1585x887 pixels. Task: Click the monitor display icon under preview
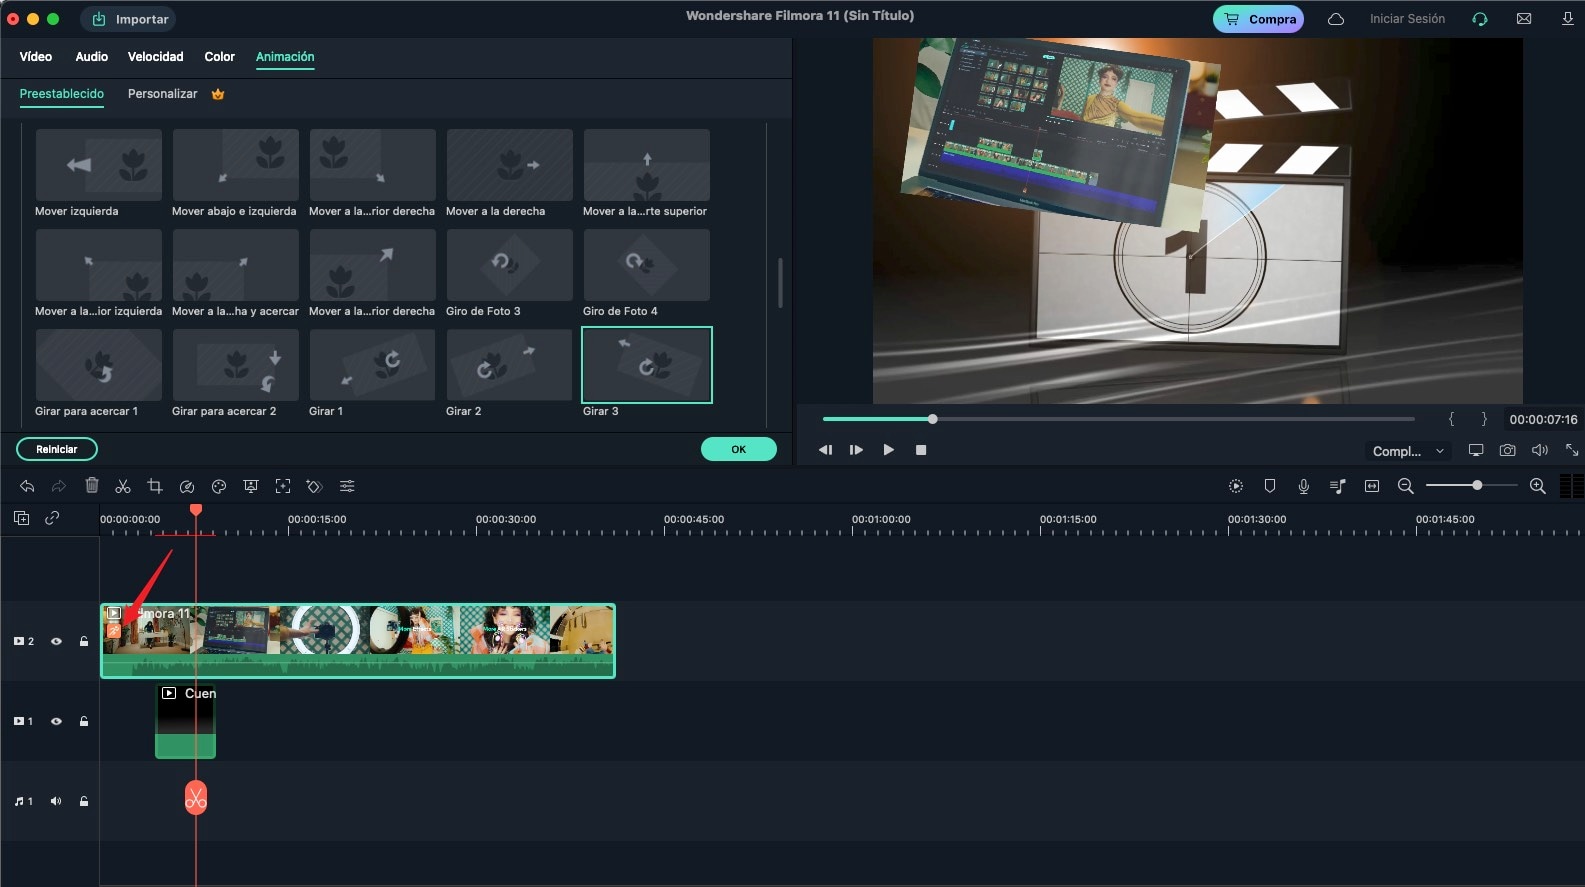pyautogui.click(x=1476, y=450)
